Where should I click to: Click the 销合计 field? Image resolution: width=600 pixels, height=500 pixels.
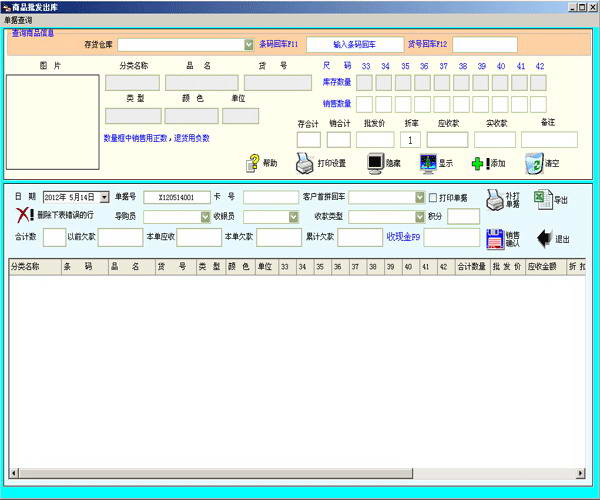point(339,140)
